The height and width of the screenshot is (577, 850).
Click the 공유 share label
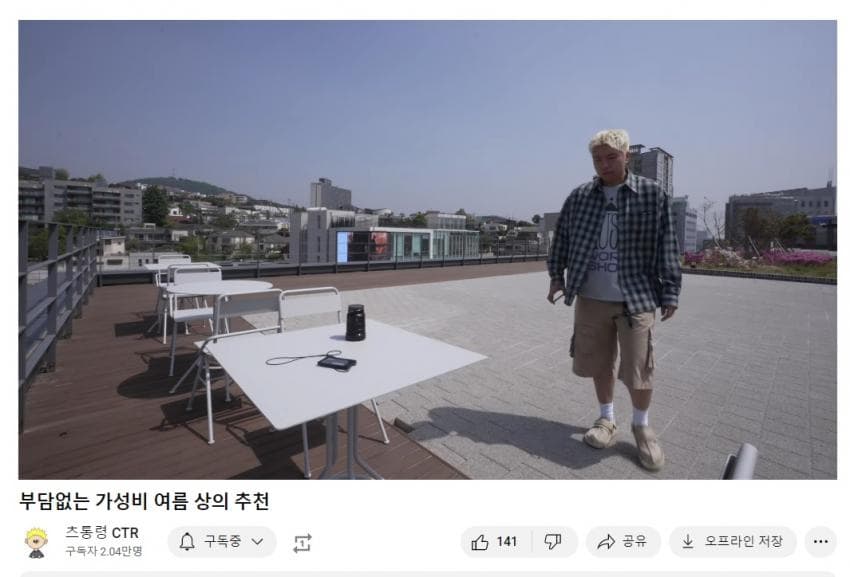[634, 541]
